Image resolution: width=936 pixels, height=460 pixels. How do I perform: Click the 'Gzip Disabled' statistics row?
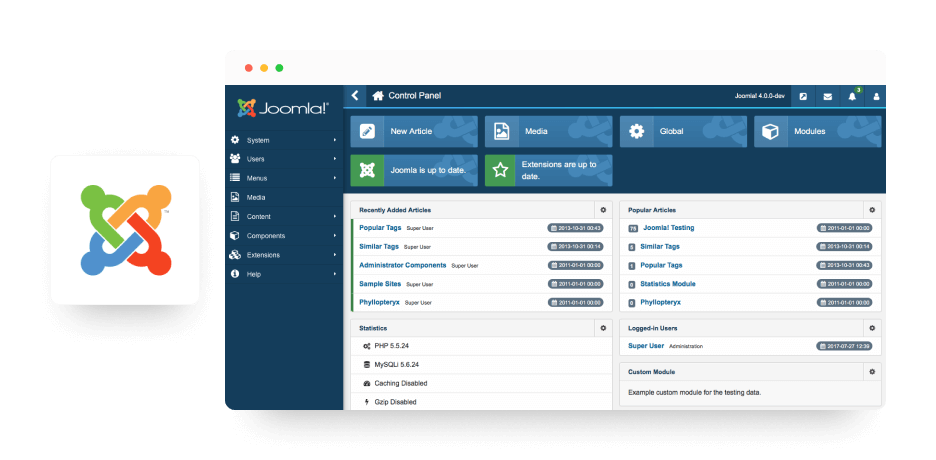point(482,402)
